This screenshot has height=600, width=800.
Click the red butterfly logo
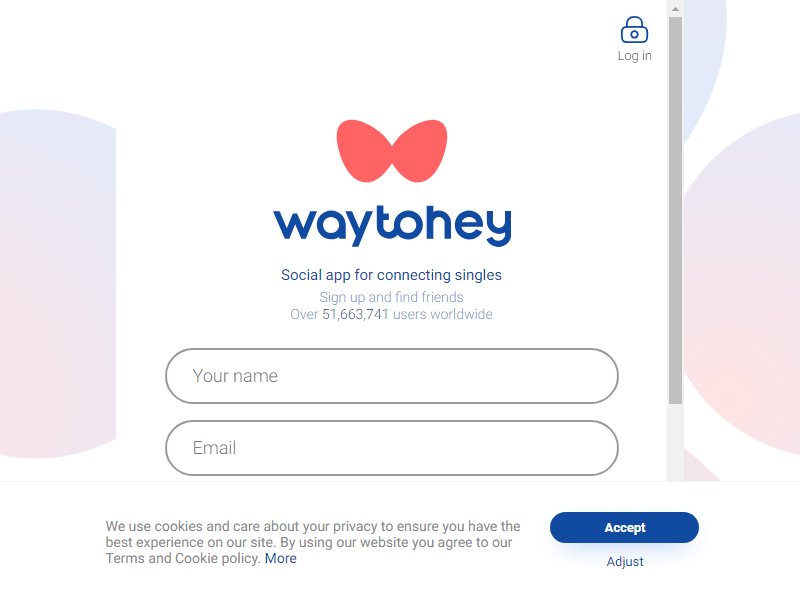(392, 151)
